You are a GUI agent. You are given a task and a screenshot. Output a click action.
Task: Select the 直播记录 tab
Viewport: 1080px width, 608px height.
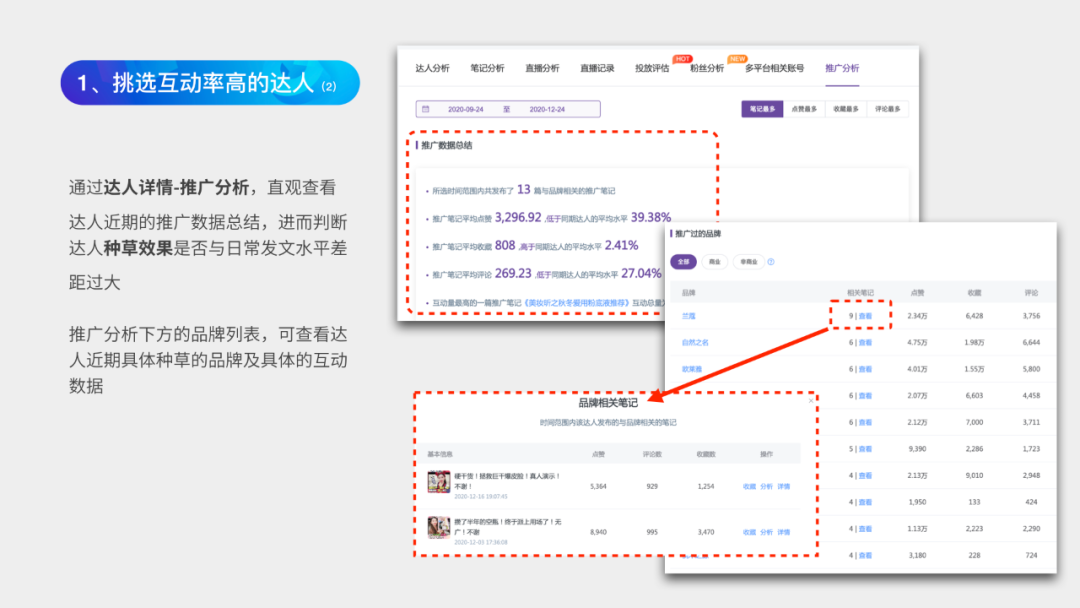click(597, 68)
